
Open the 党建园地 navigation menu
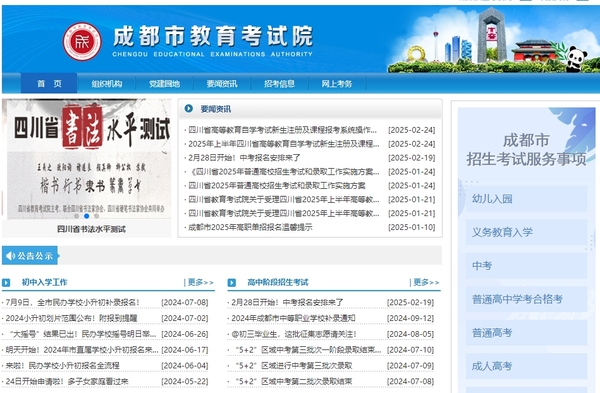(165, 84)
